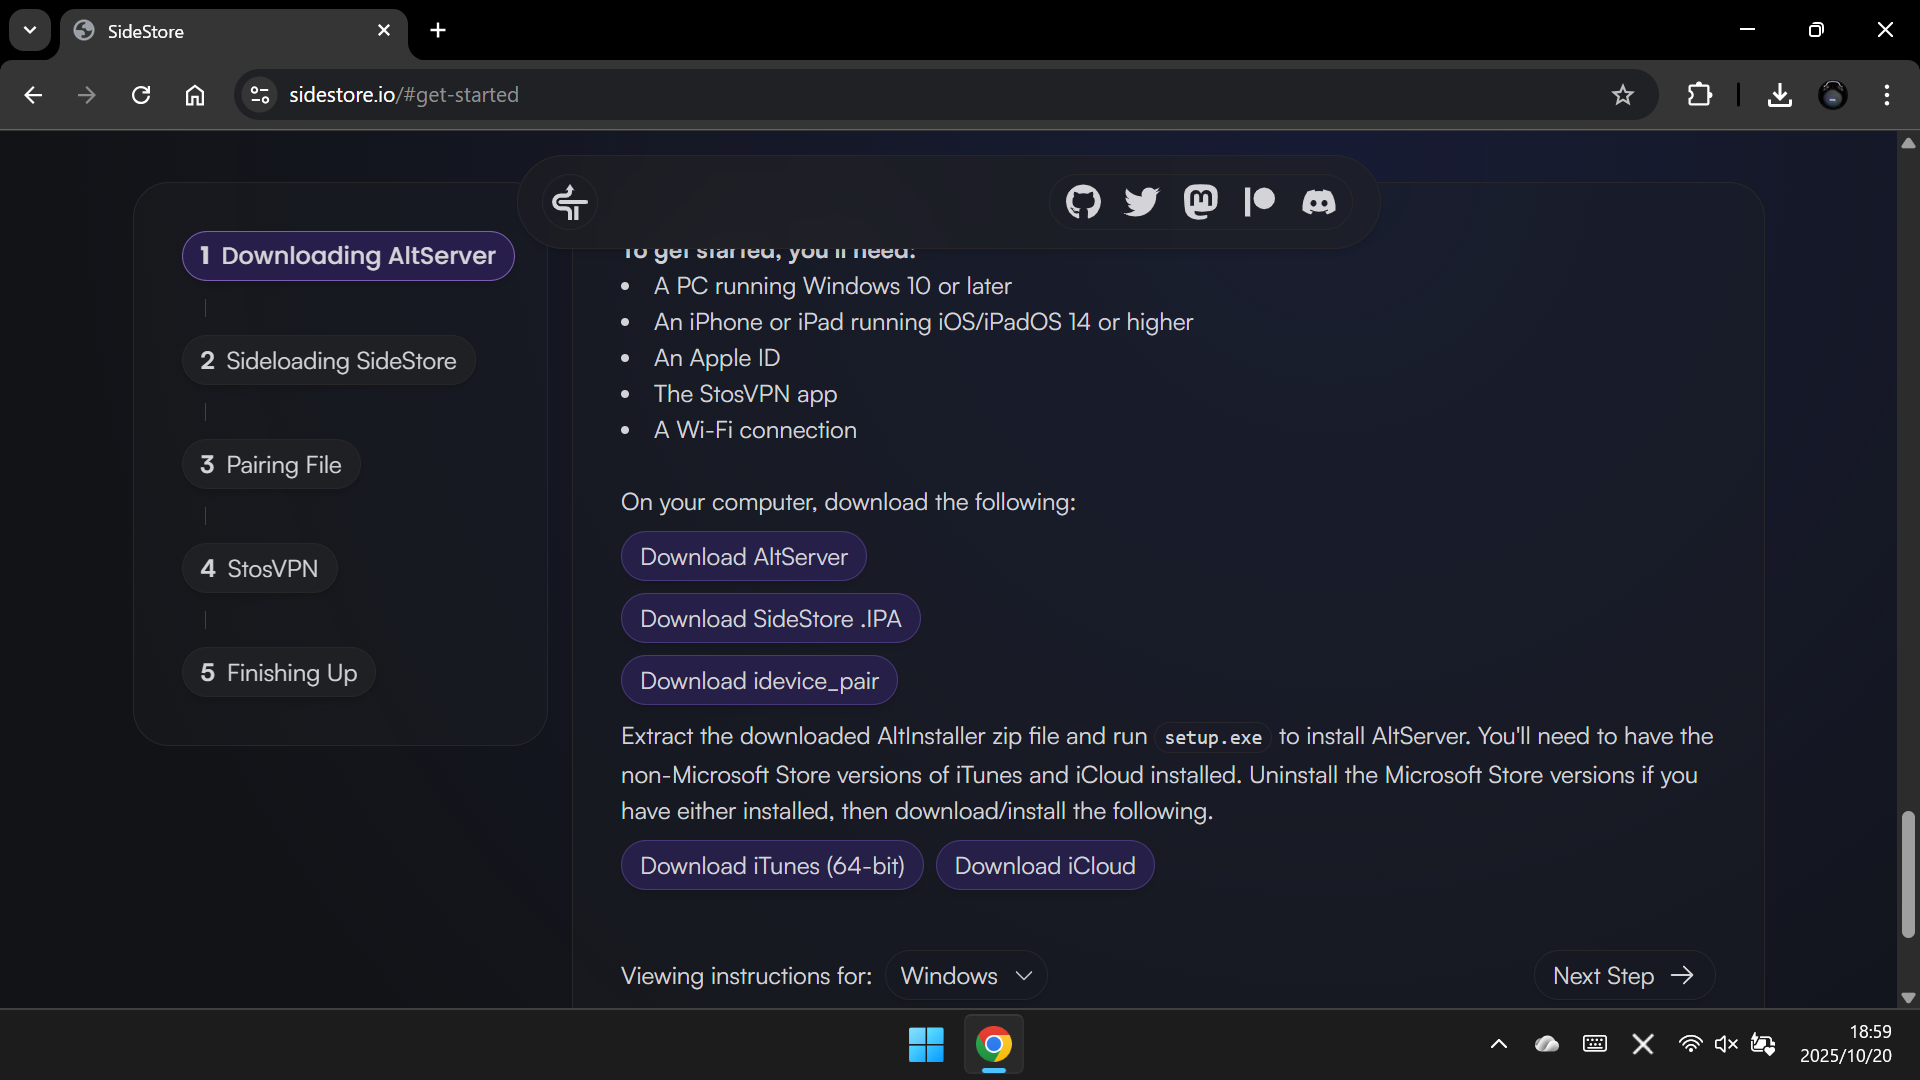Bookmark this page with star icon

[x=1622, y=95]
